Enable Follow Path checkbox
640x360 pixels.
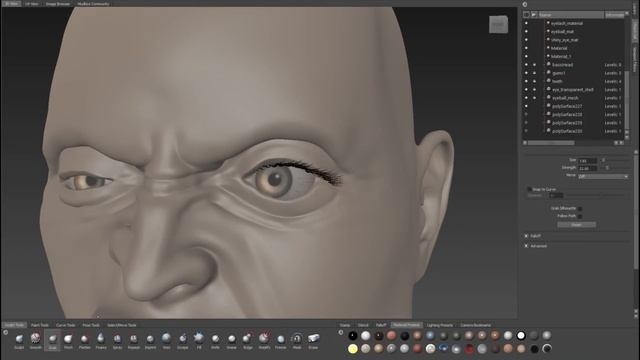pos(580,216)
